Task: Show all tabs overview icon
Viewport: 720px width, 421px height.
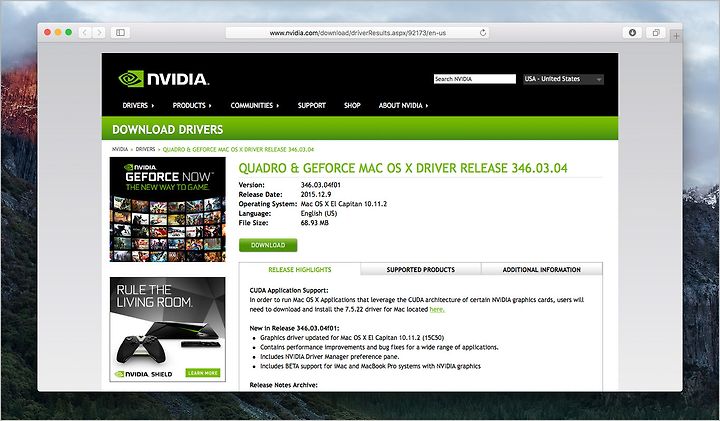Action: (656, 32)
